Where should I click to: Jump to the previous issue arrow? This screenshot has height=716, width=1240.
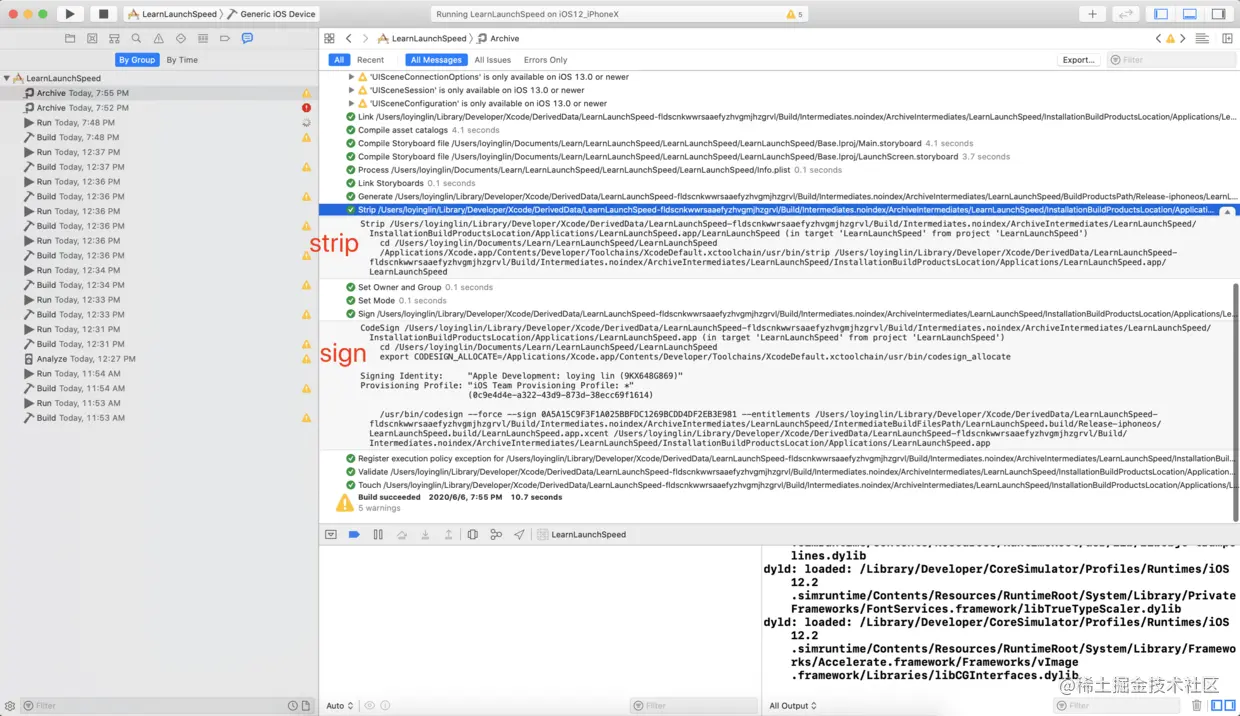pos(1159,38)
